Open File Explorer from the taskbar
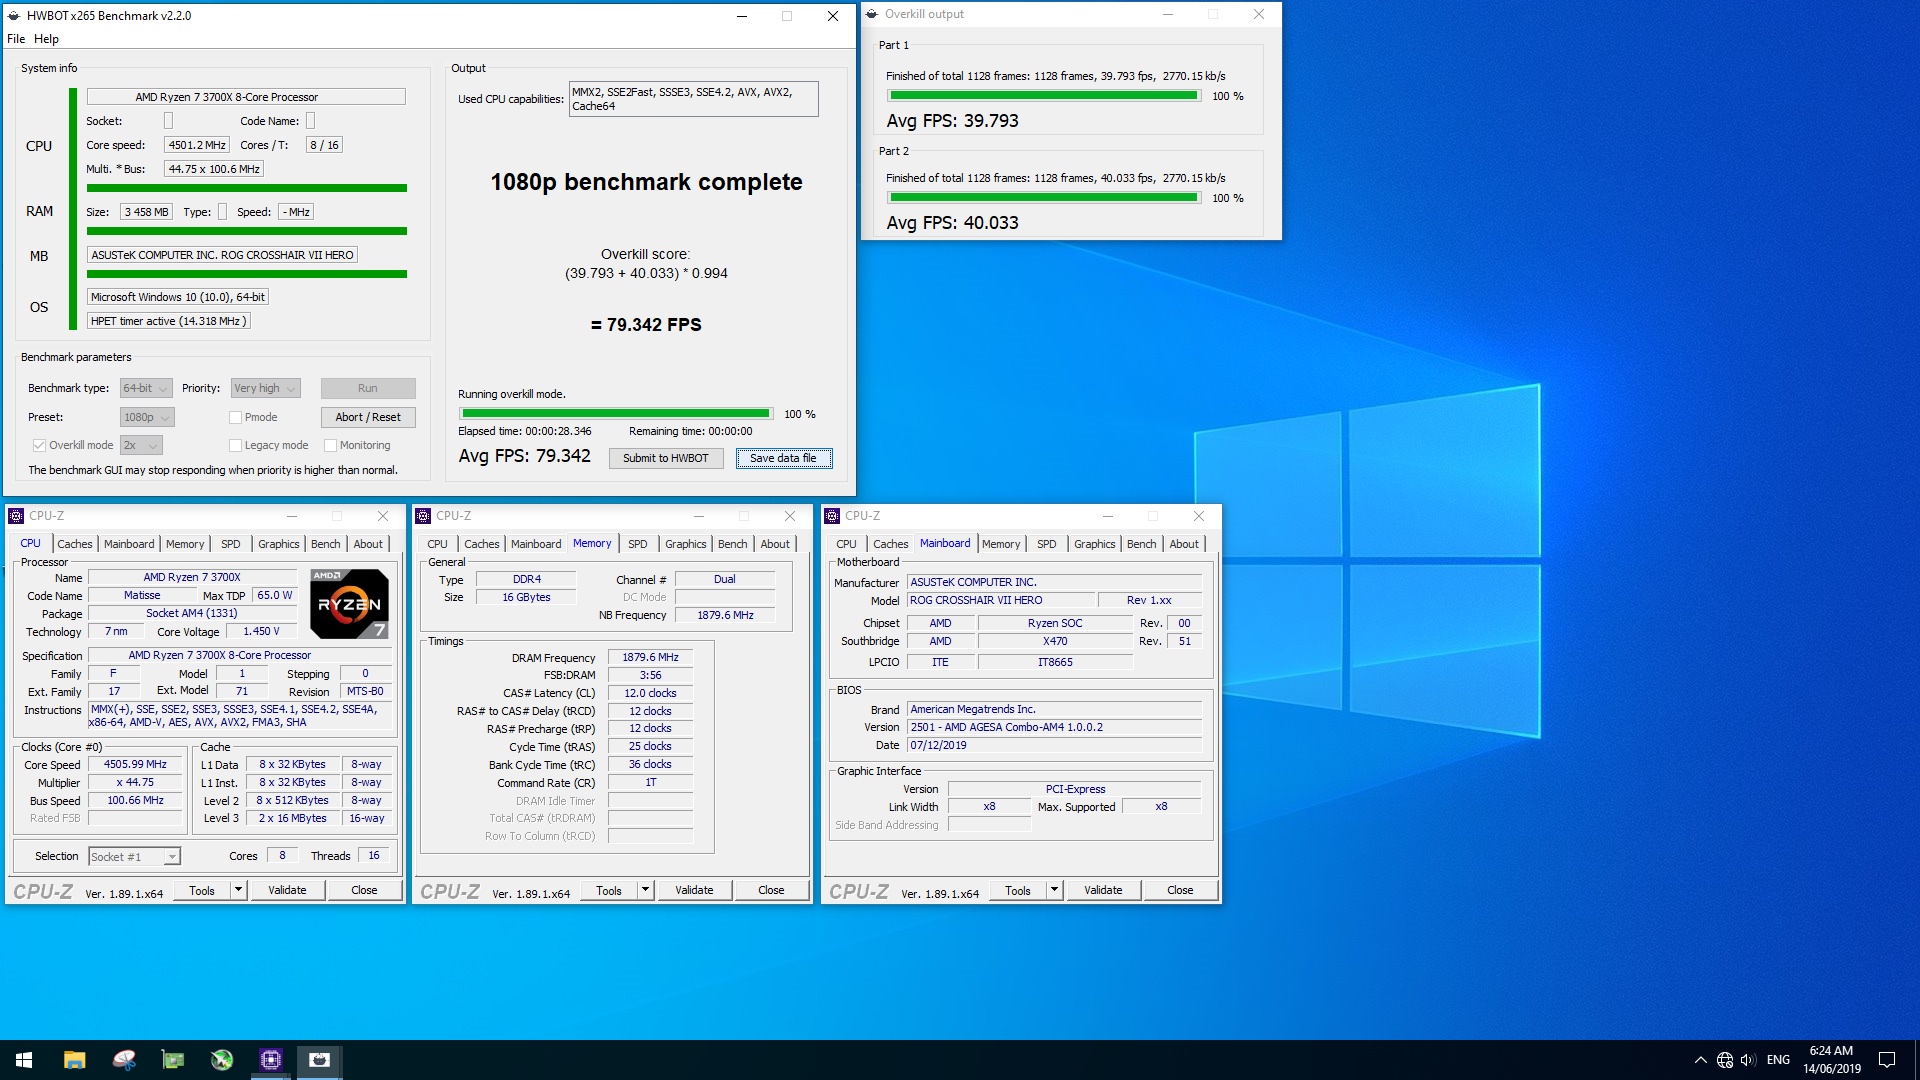The image size is (1920, 1080). point(74,1060)
